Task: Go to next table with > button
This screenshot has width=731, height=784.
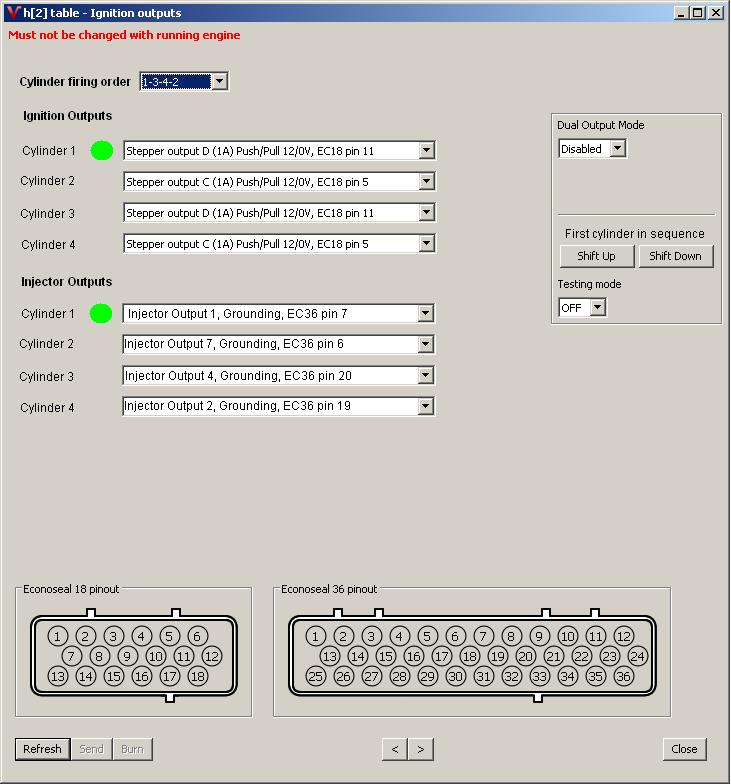Action: point(421,749)
